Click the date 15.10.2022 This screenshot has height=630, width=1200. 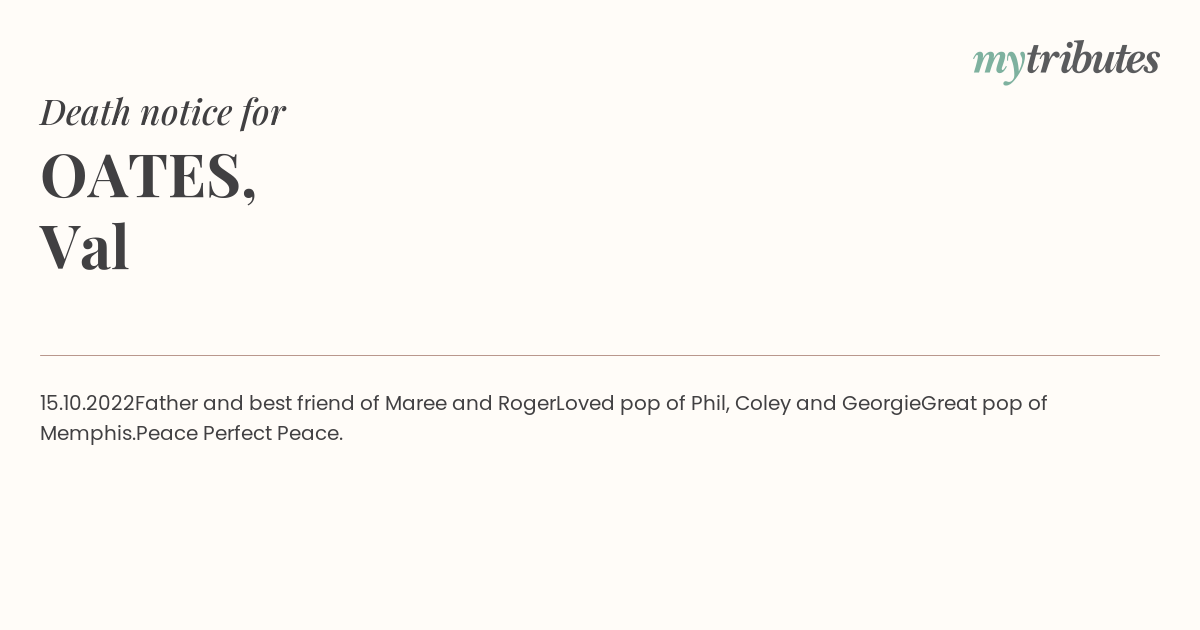[x=87, y=403]
